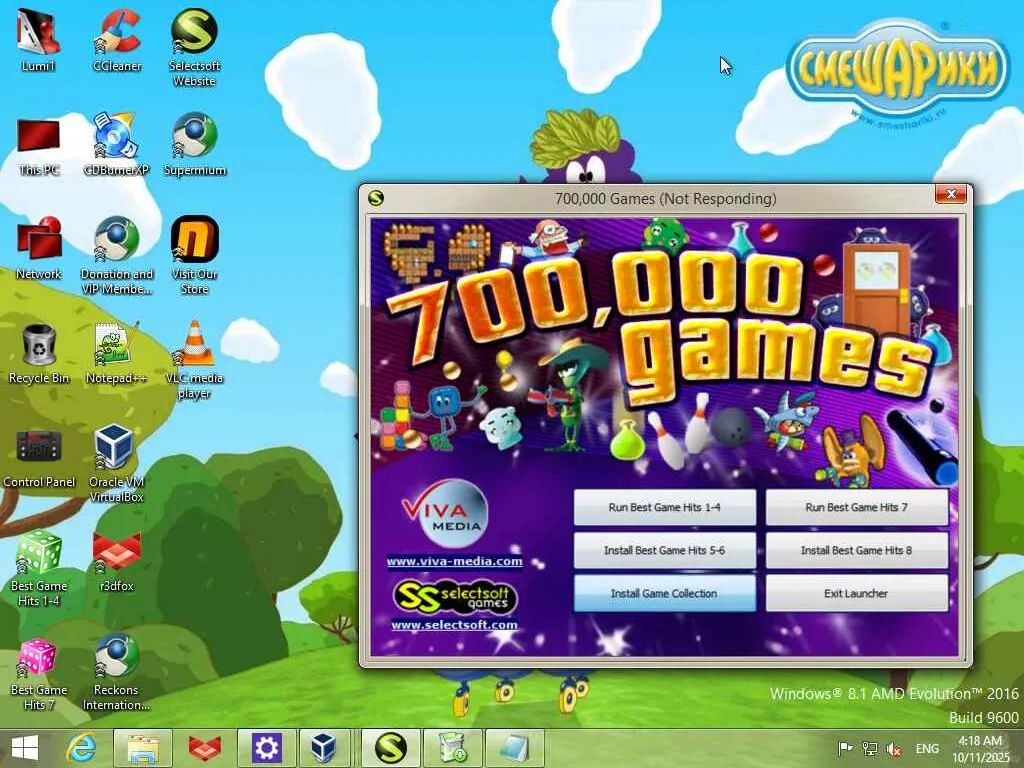Open the Windows Start button
The width and height of the screenshot is (1024, 768).
click(25, 748)
